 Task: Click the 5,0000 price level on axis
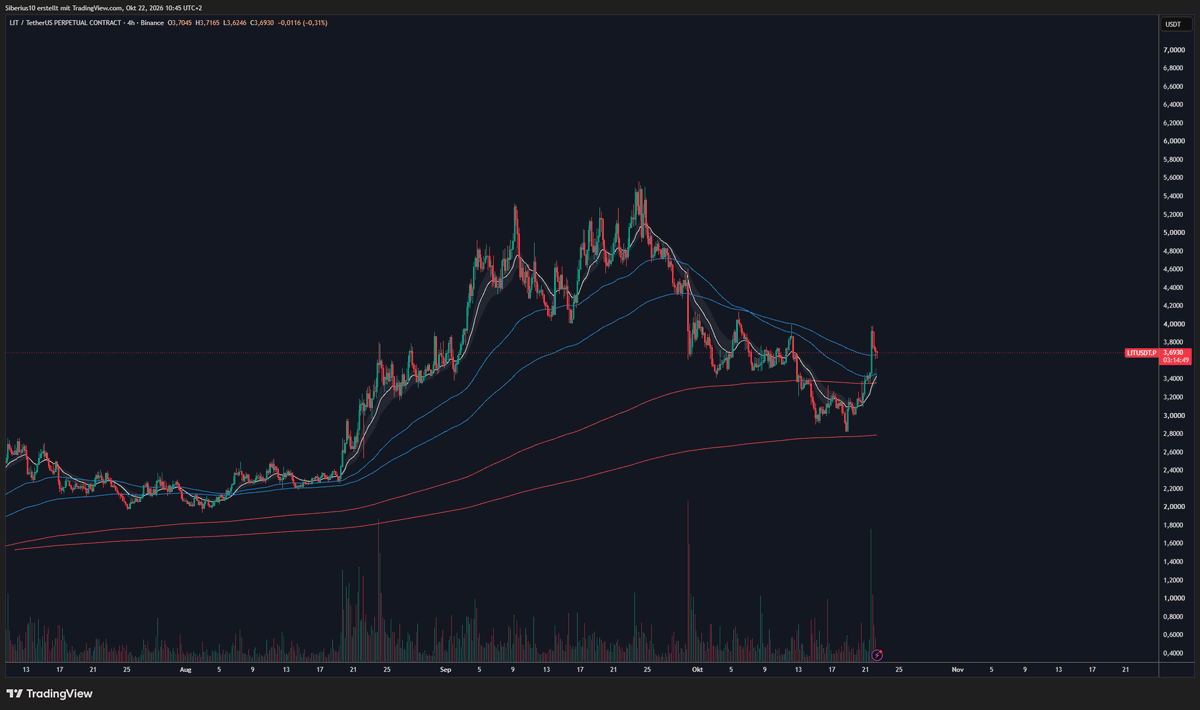[1174, 233]
